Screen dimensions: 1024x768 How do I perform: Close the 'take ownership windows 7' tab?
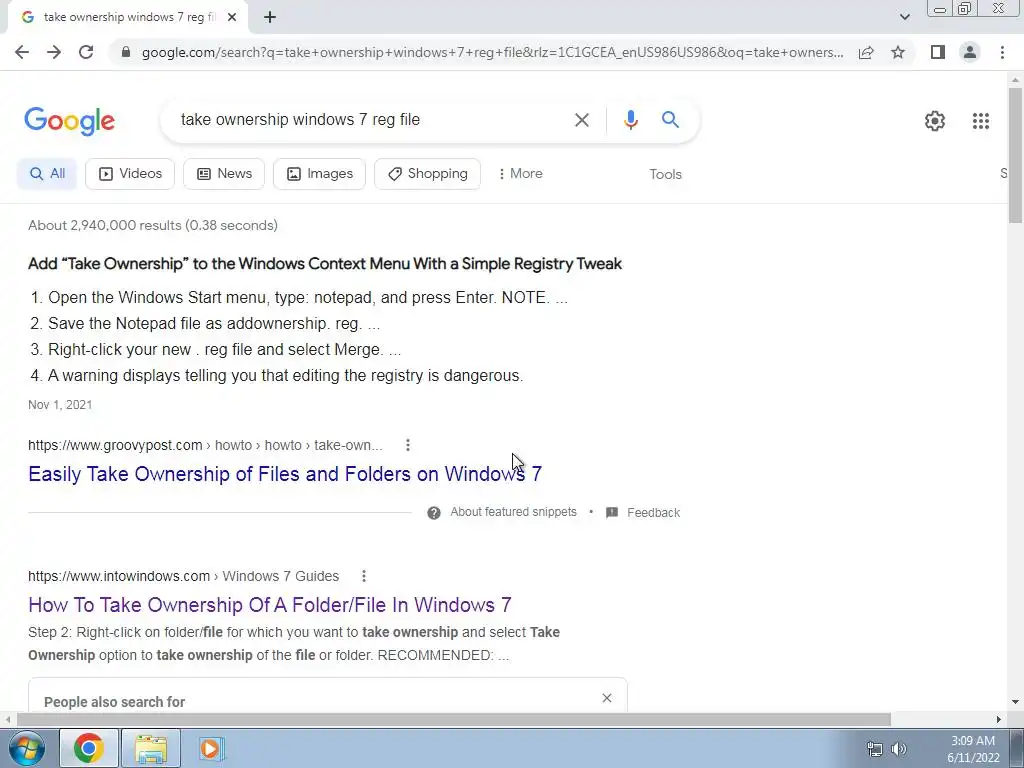click(232, 17)
